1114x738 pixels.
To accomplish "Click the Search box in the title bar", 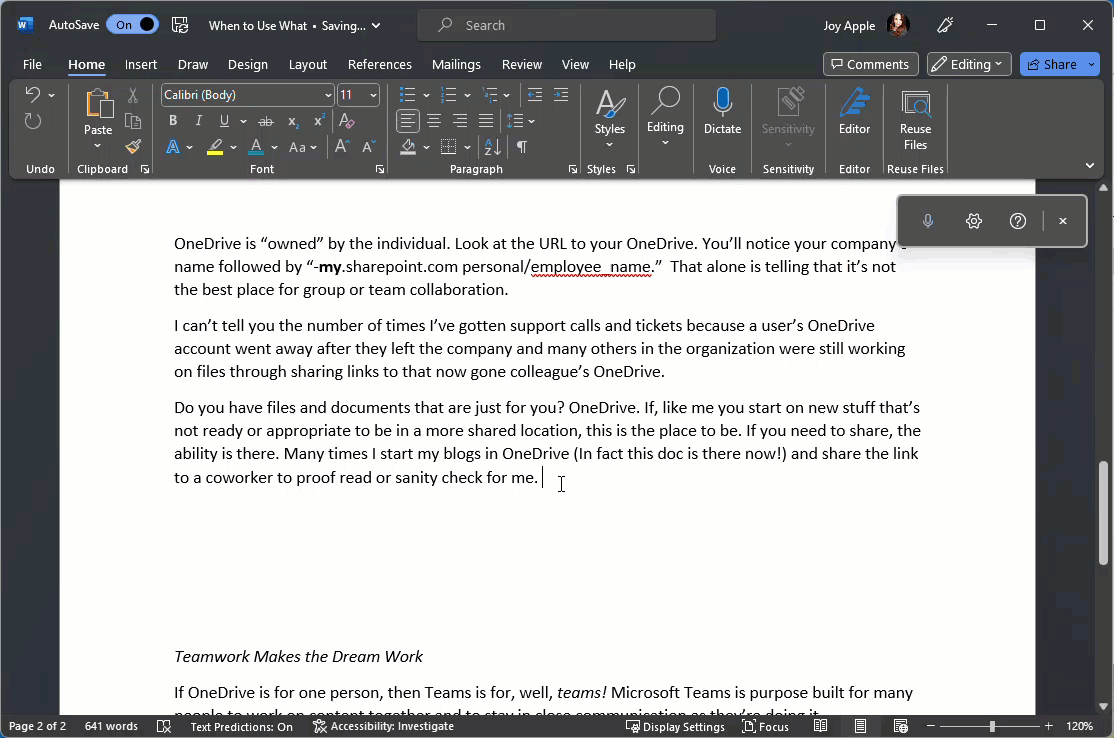I will pyautogui.click(x=566, y=25).
